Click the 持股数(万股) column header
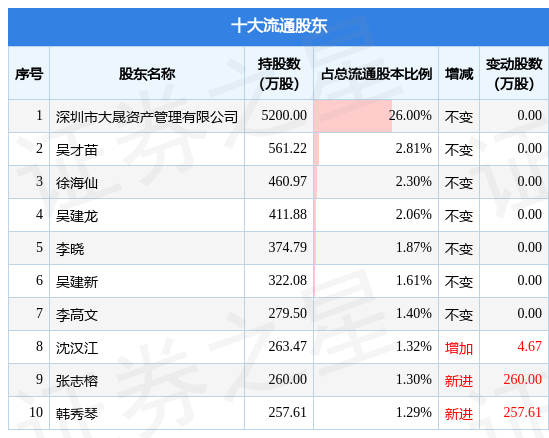Viewport: 549px width, 438px height. [279, 74]
